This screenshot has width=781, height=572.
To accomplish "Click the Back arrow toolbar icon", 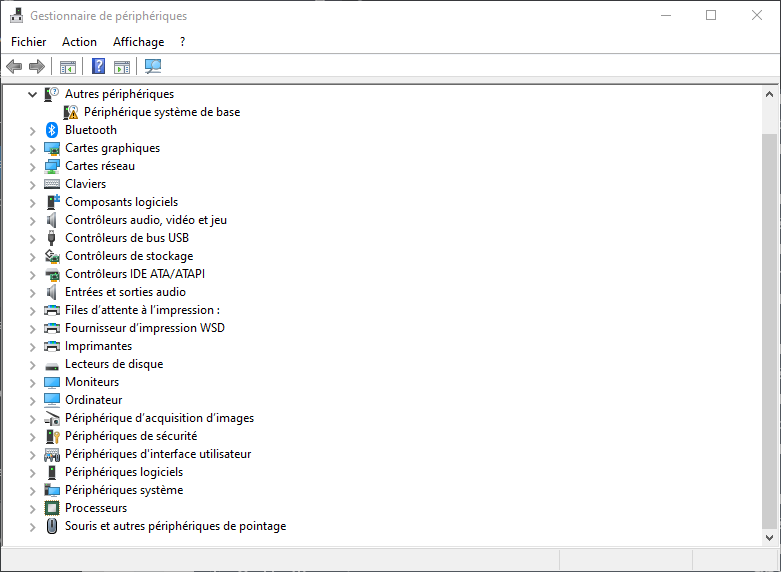I will (14, 67).
